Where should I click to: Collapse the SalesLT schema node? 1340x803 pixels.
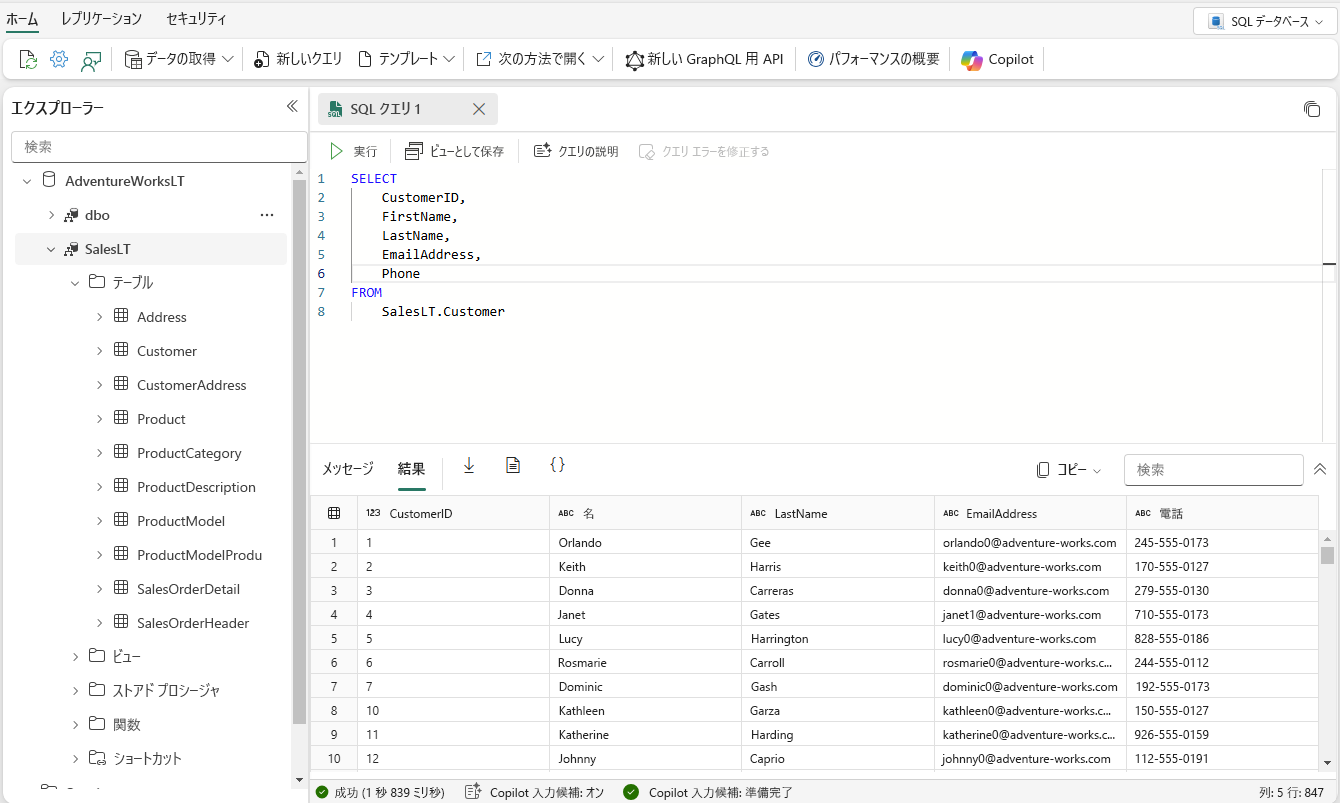point(51,249)
